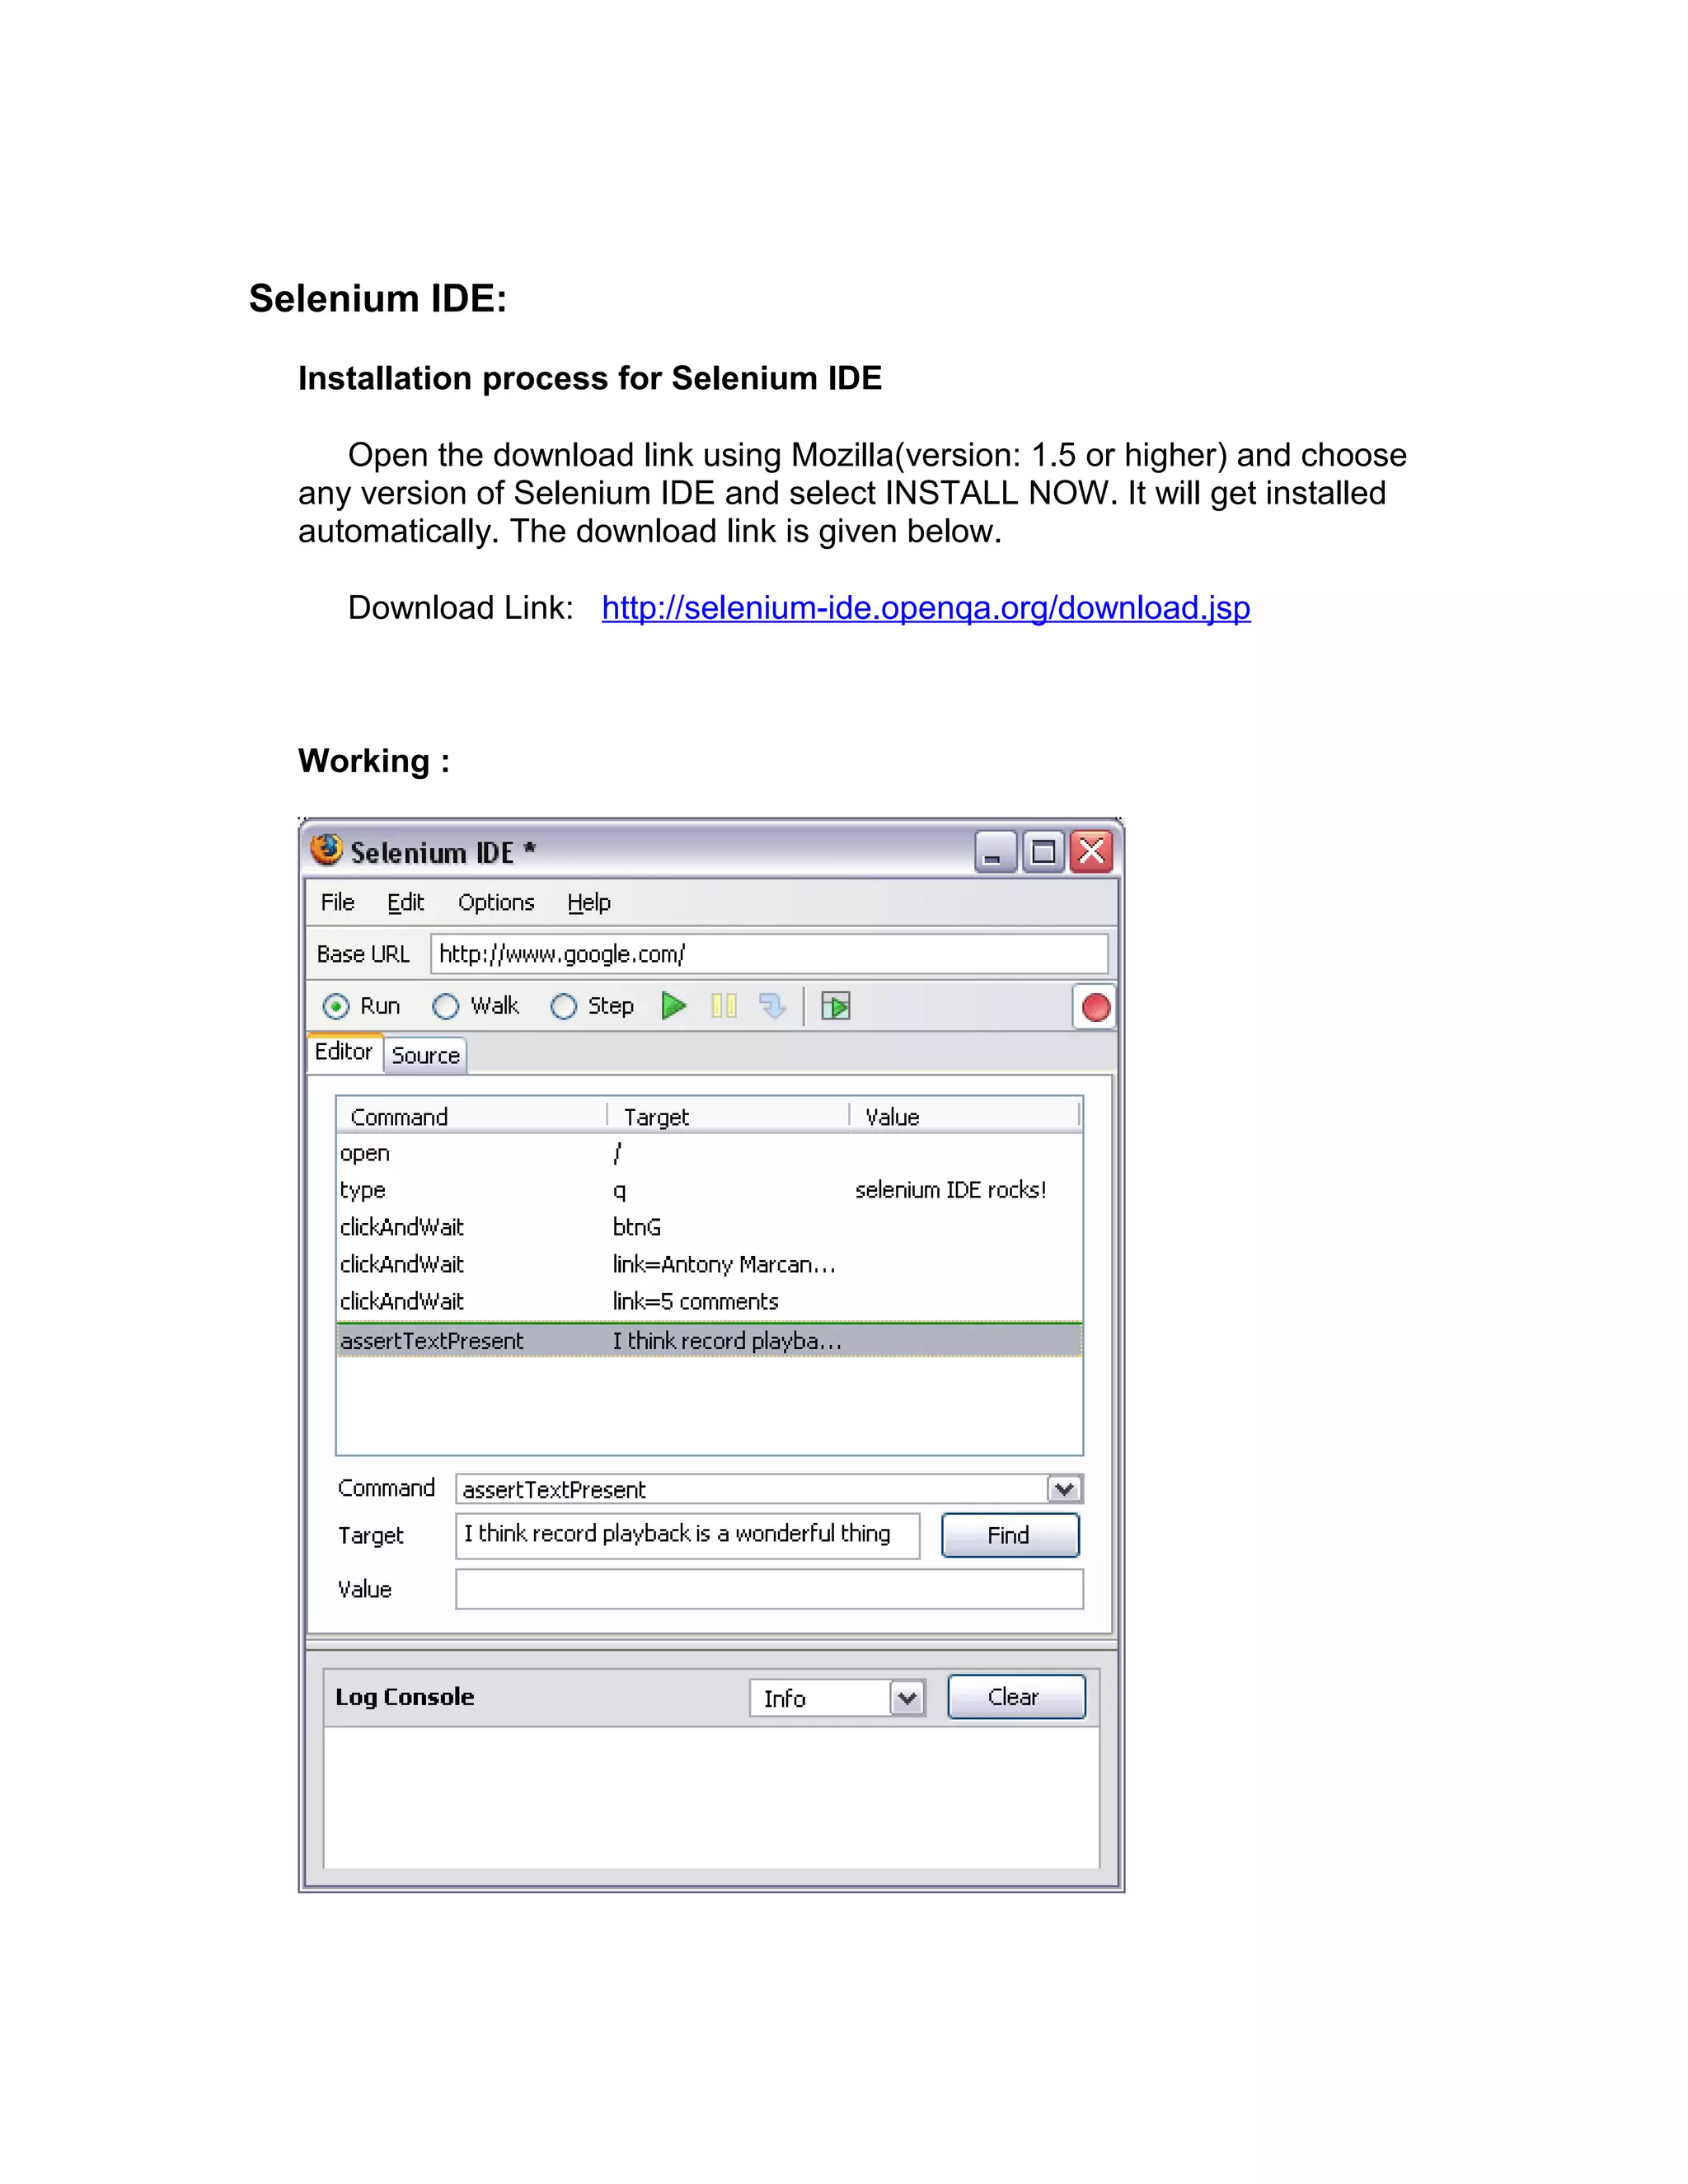1688x2184 pixels.
Task: Pause the test with the yellow pause icon
Action: (723, 1005)
